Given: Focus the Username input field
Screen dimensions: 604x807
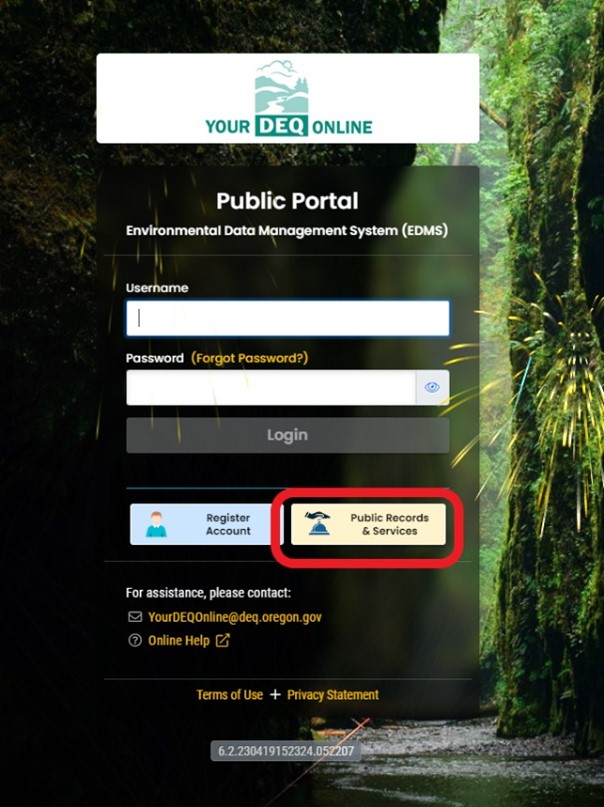Looking at the screenshot, I should 288,318.
